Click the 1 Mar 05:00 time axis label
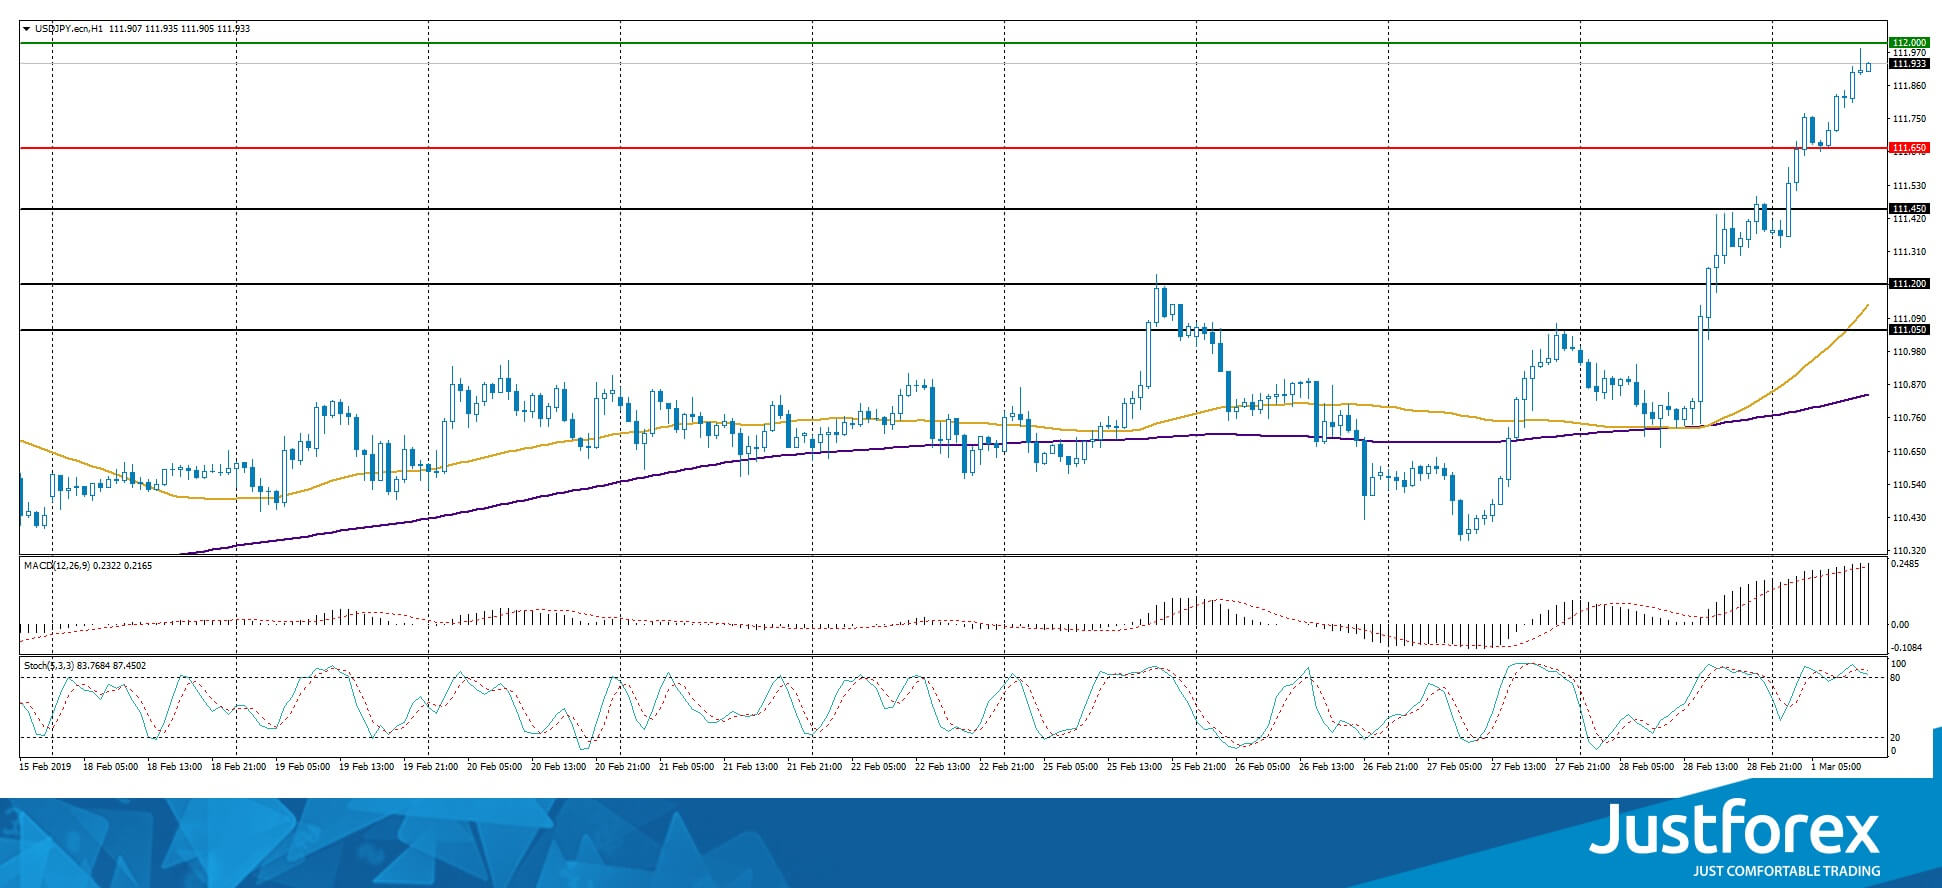The width and height of the screenshot is (1942, 888). coord(1836,767)
